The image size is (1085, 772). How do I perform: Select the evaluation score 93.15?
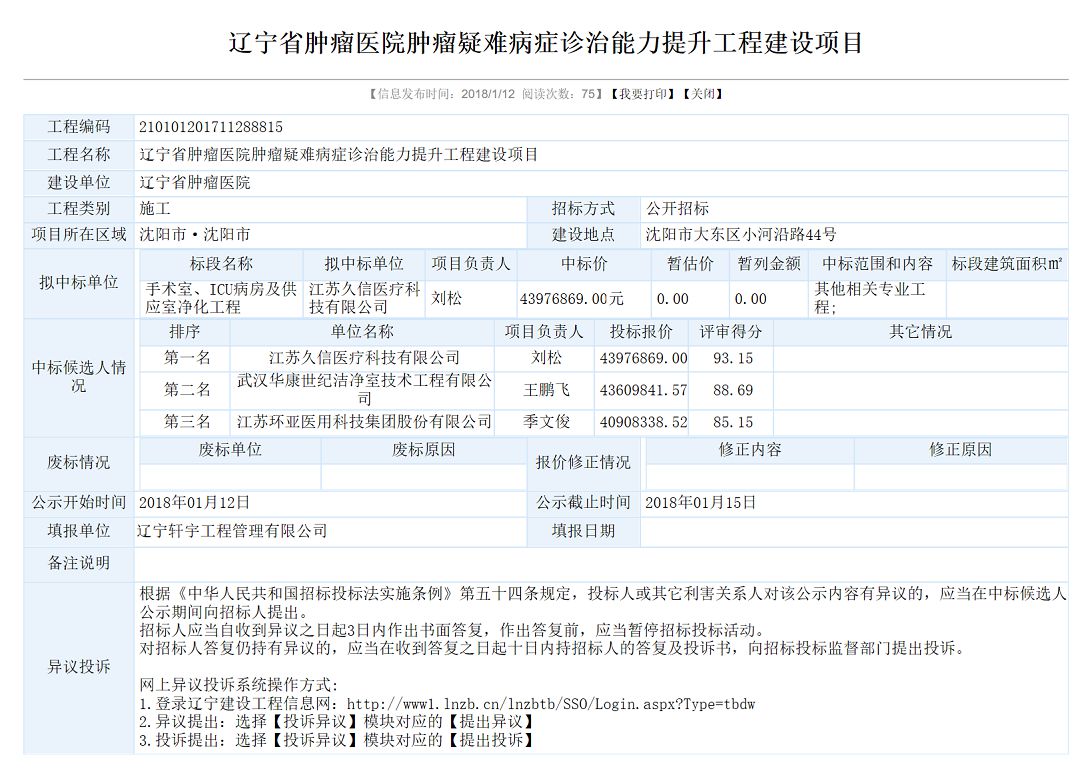732,358
